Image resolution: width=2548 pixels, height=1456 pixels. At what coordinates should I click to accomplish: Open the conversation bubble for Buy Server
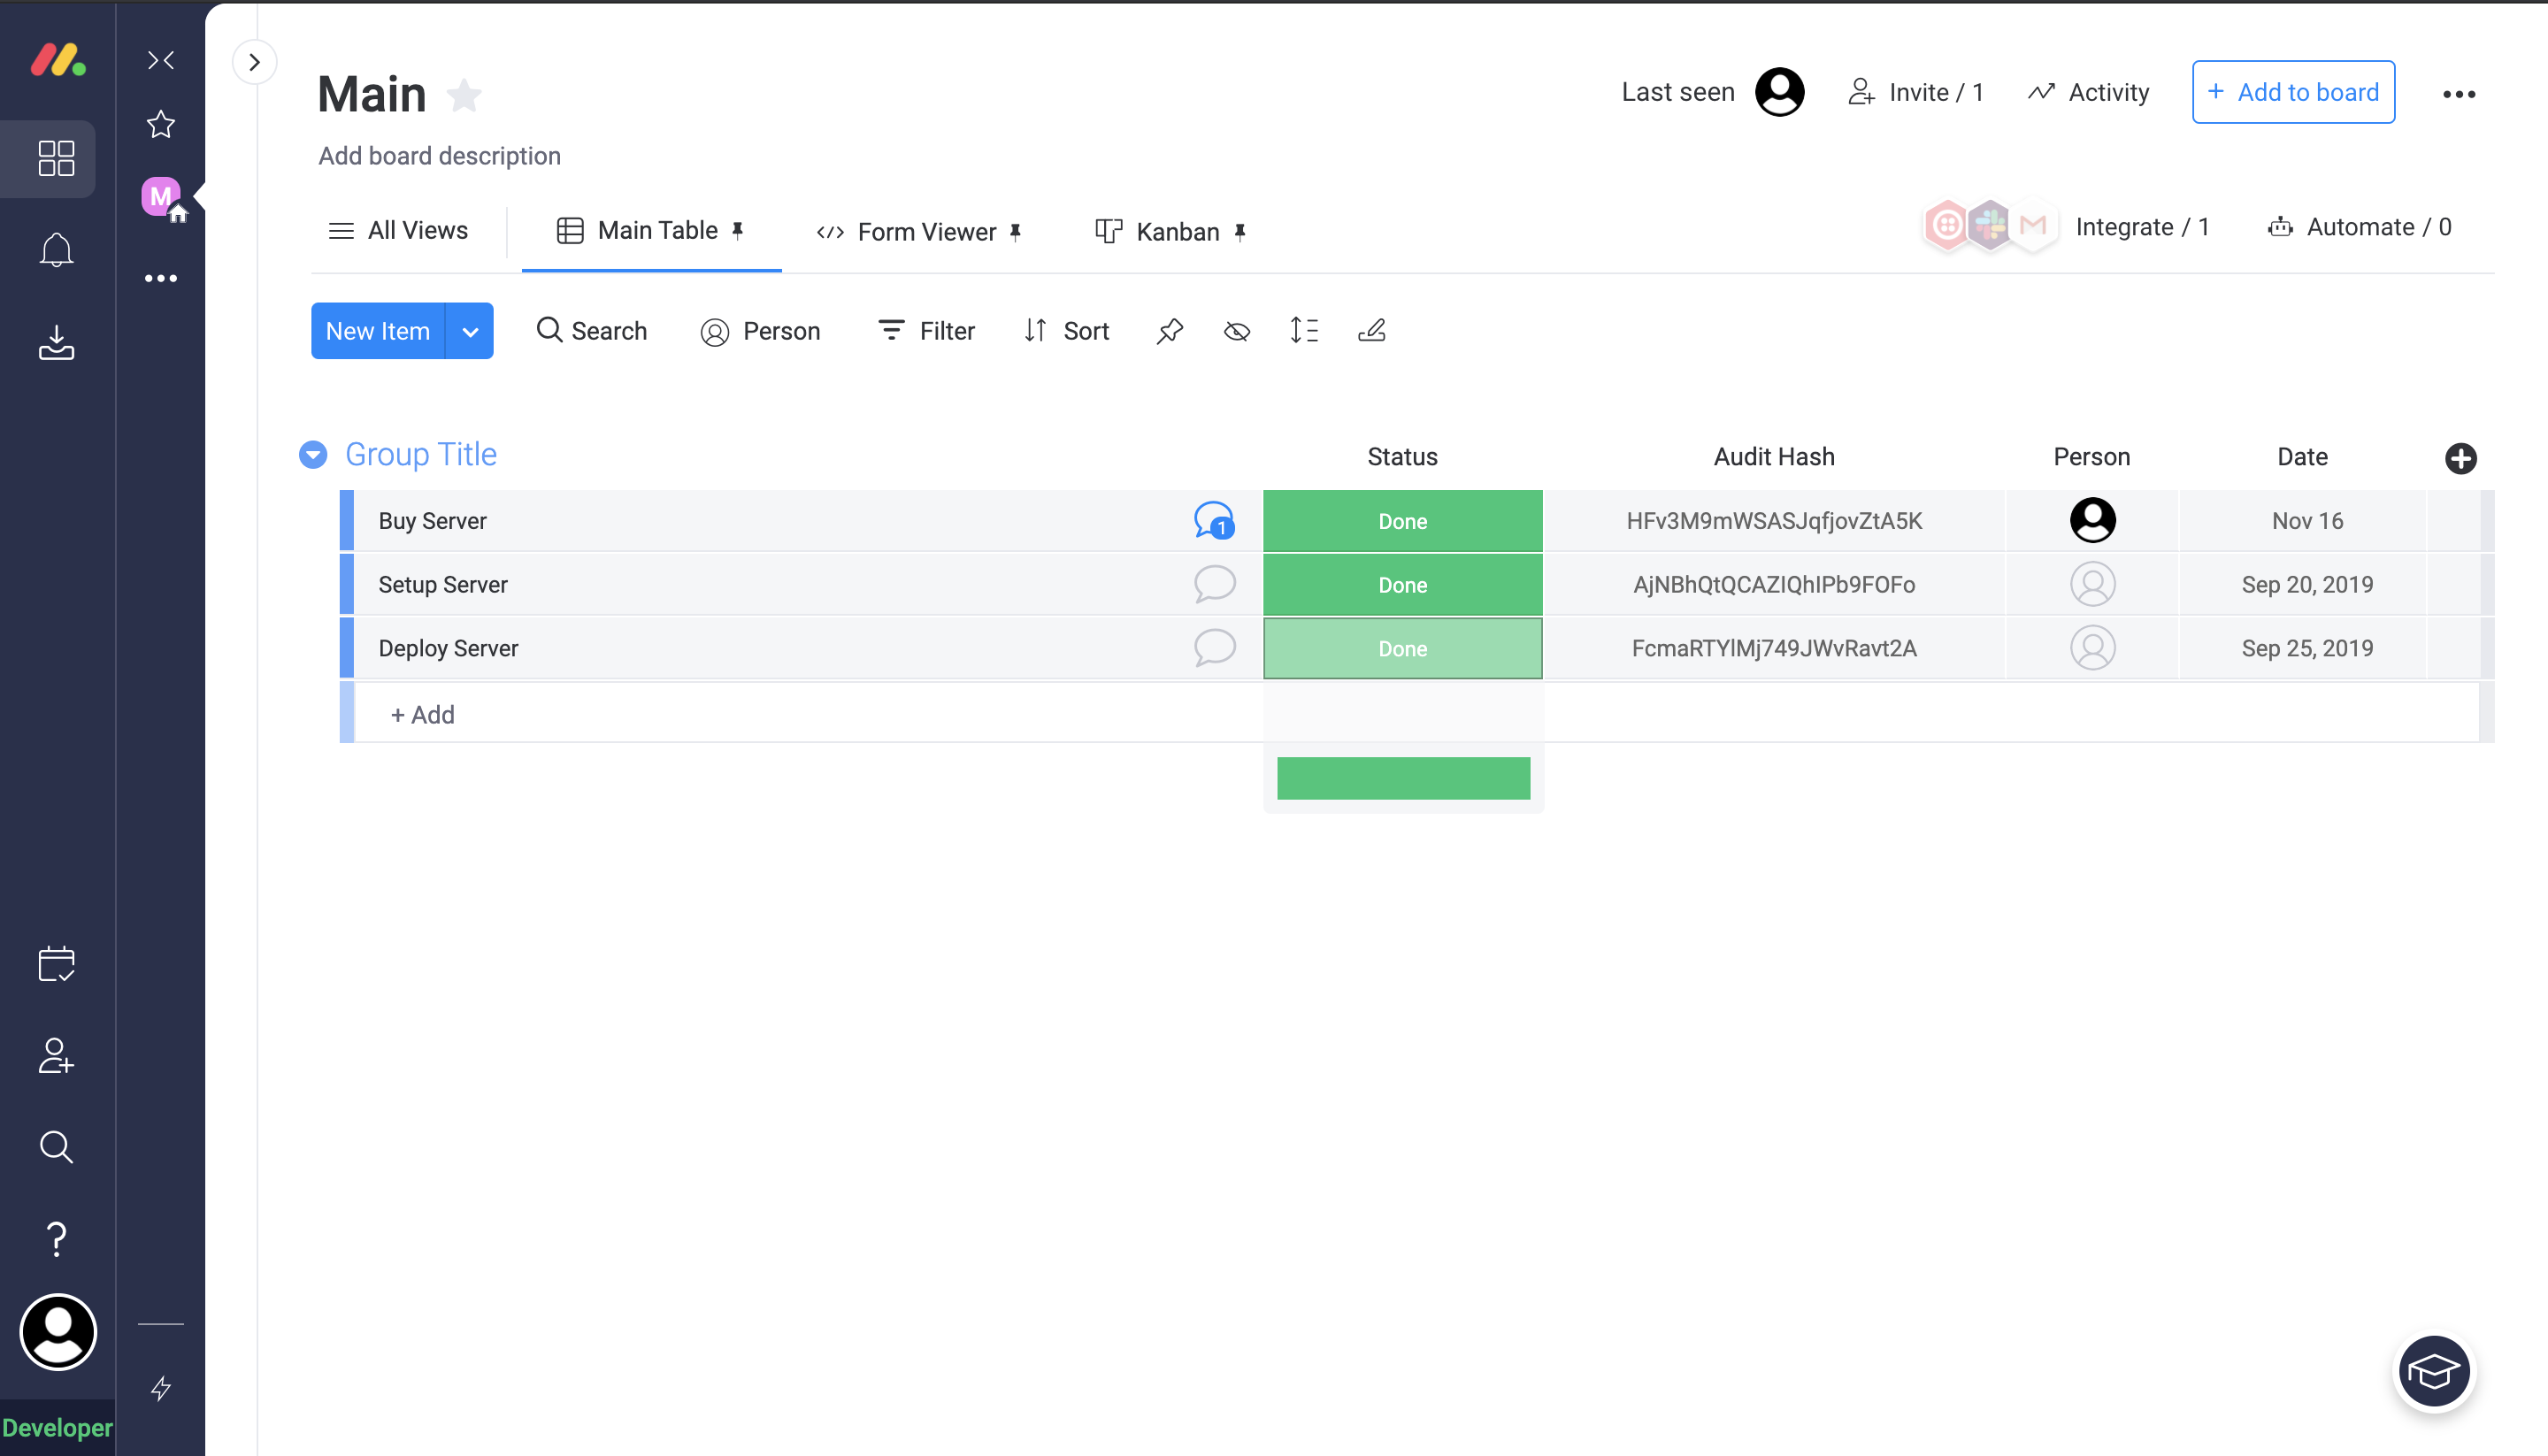coord(1214,521)
